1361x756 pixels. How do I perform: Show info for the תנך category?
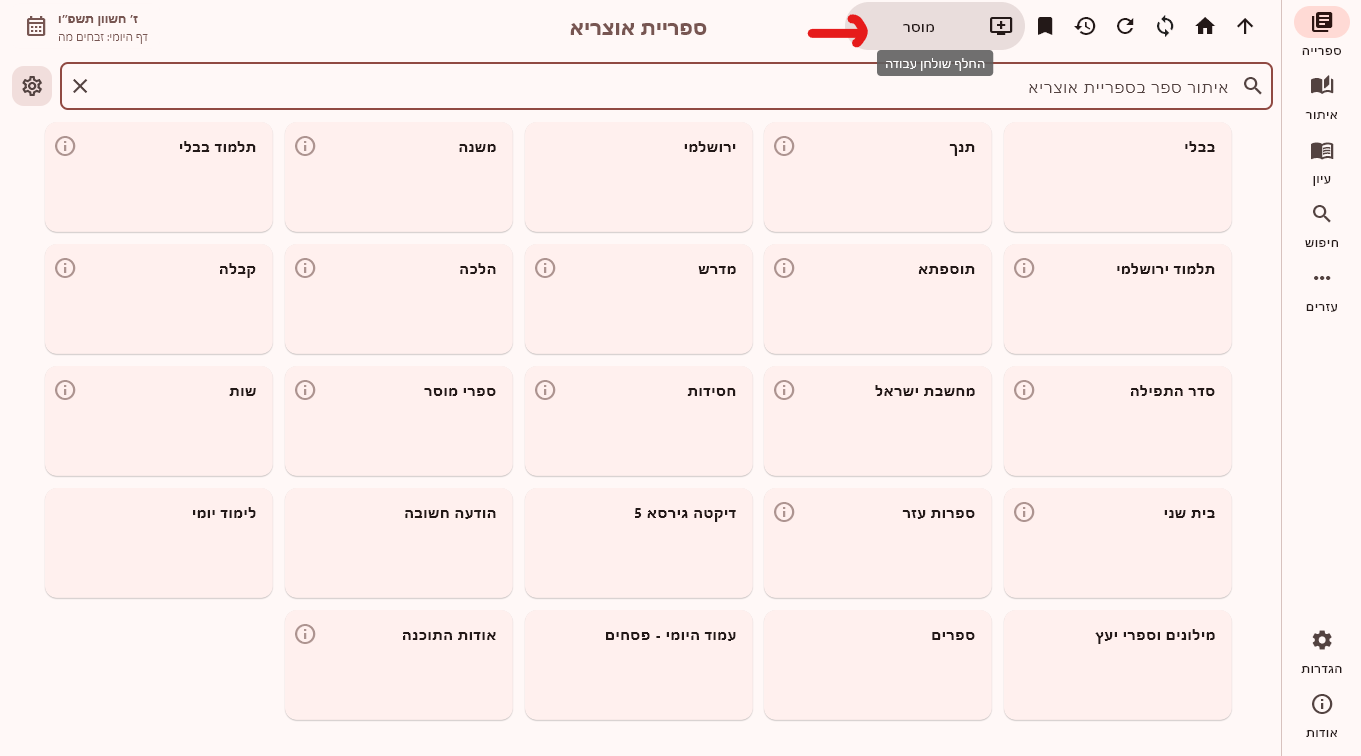pos(784,146)
